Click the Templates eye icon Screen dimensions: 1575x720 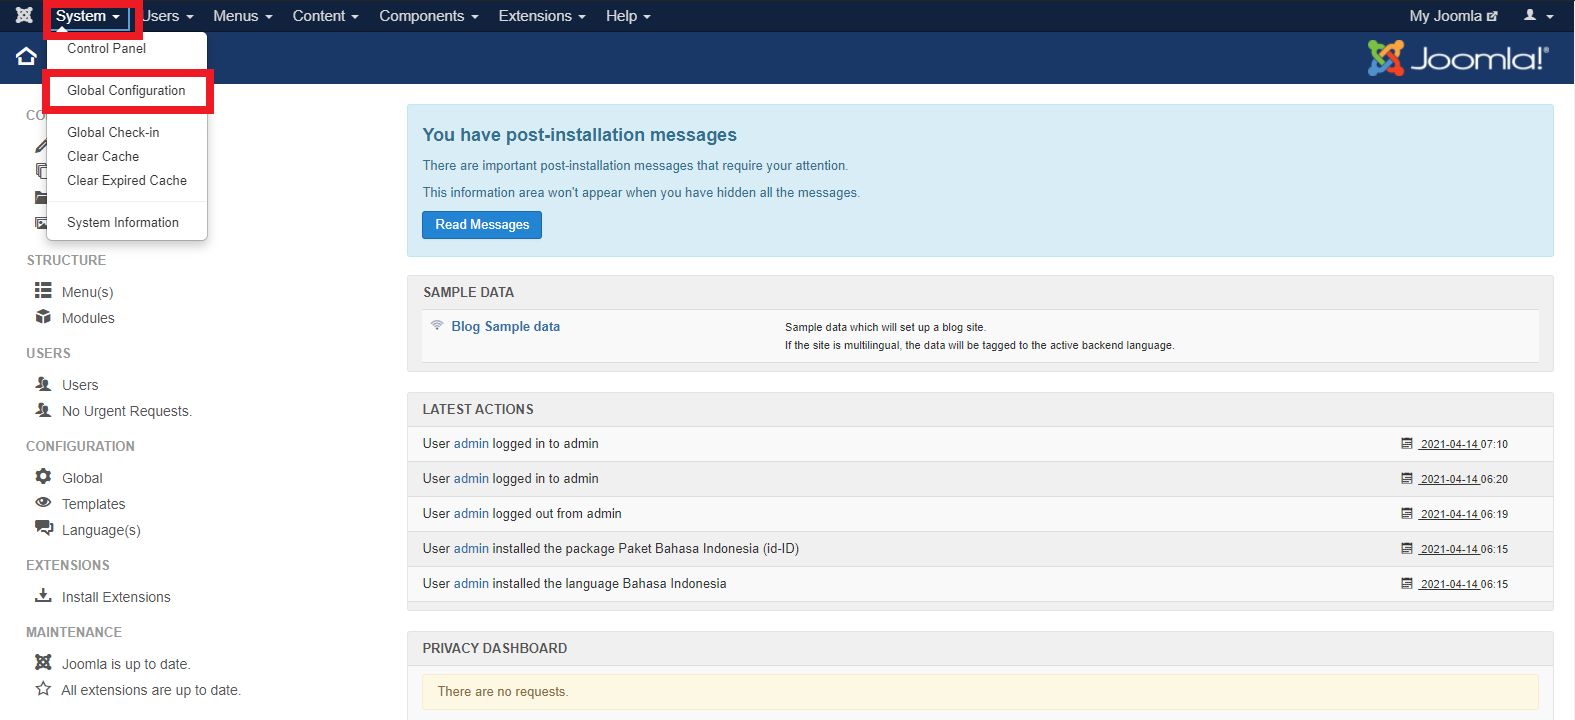click(43, 503)
